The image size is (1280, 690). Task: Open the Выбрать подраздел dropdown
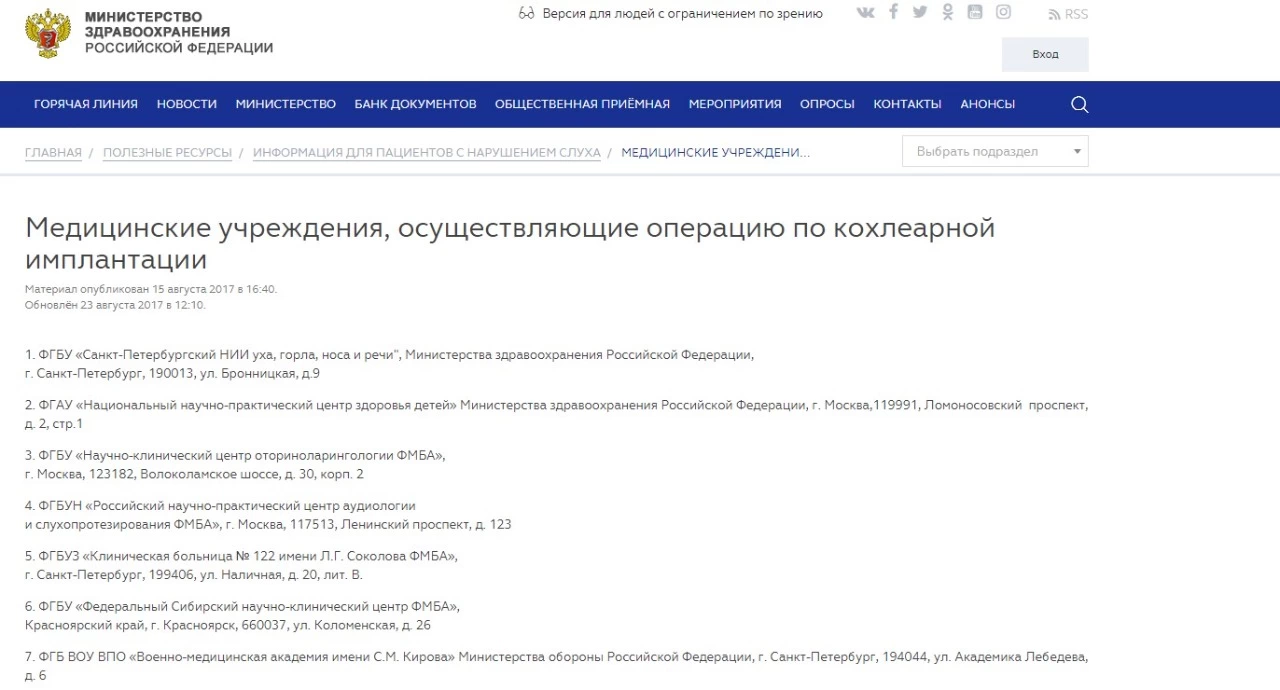(x=995, y=152)
